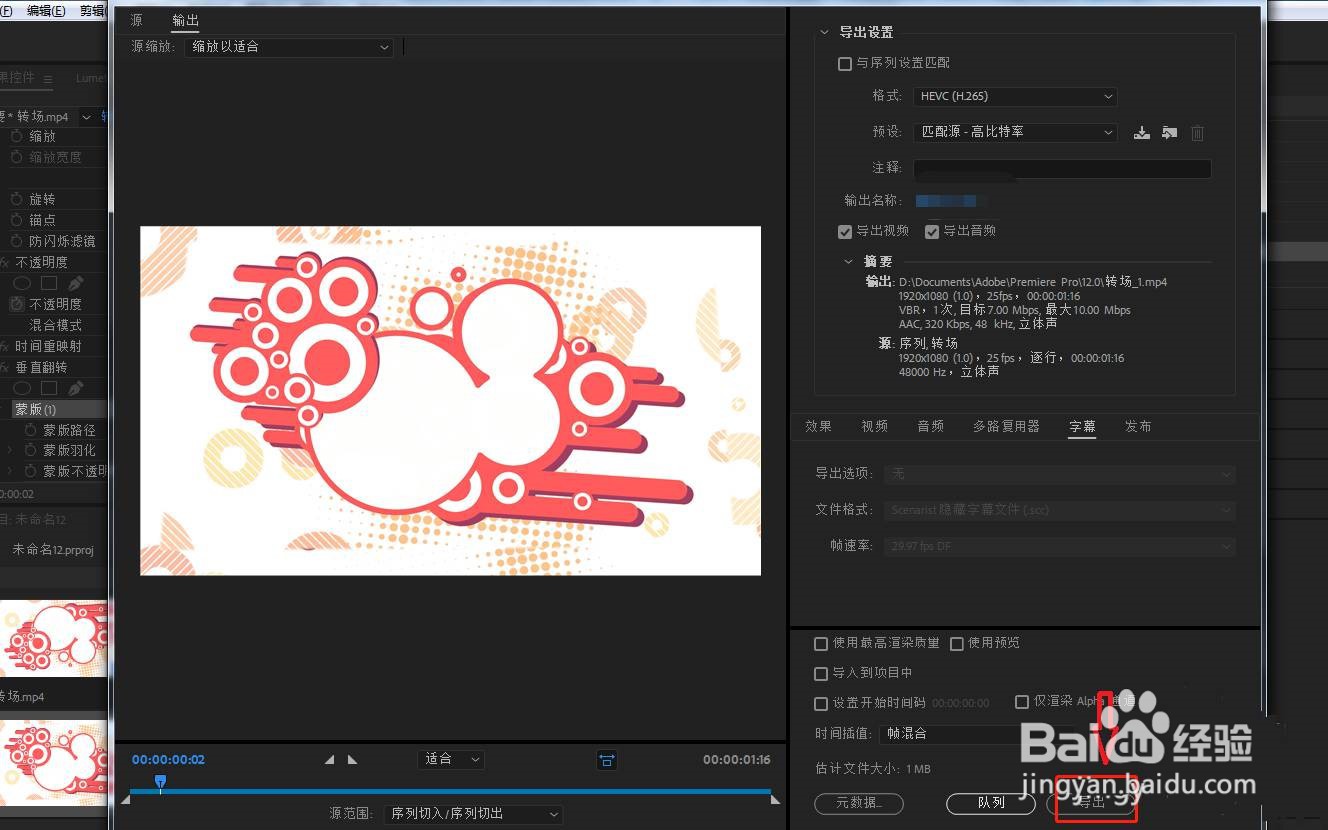
Task: Open the 源缩放 dropdown
Action: point(289,47)
